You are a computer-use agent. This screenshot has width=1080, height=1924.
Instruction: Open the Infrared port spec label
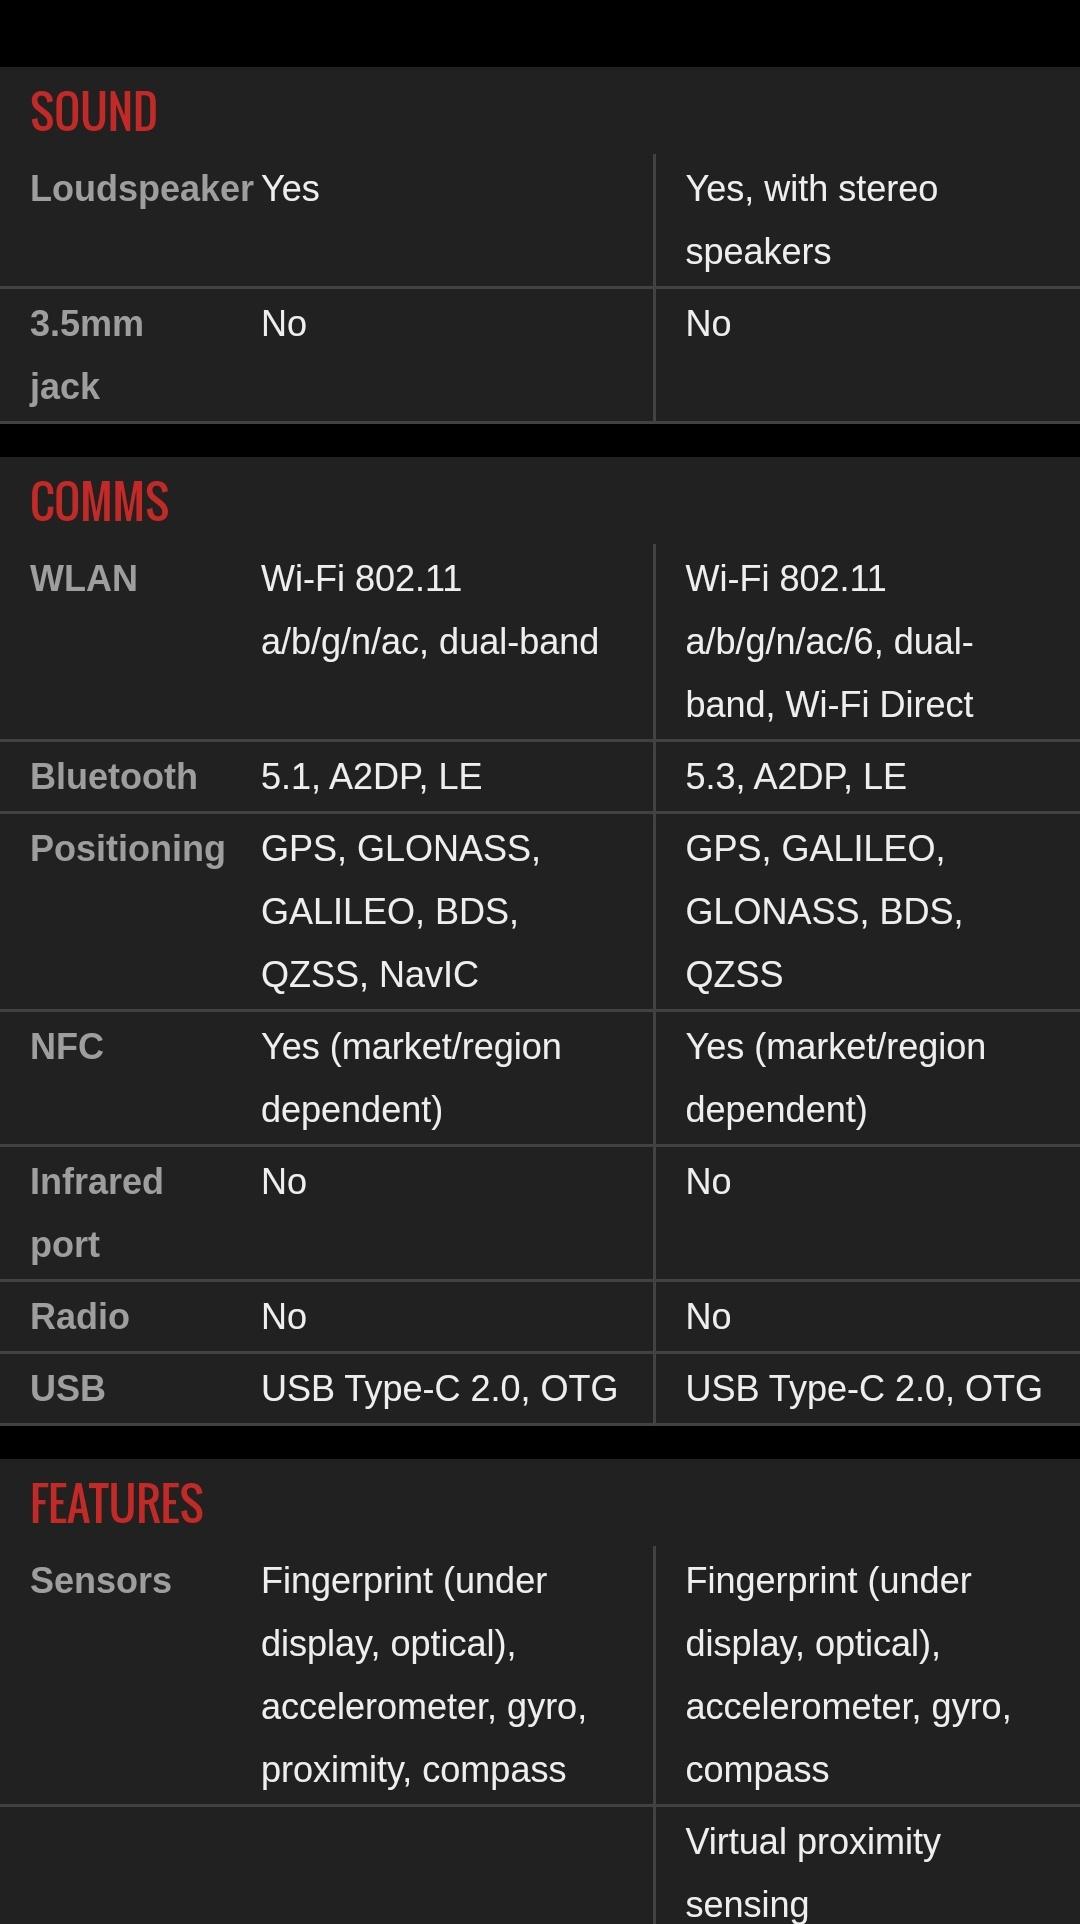[x=96, y=1213]
